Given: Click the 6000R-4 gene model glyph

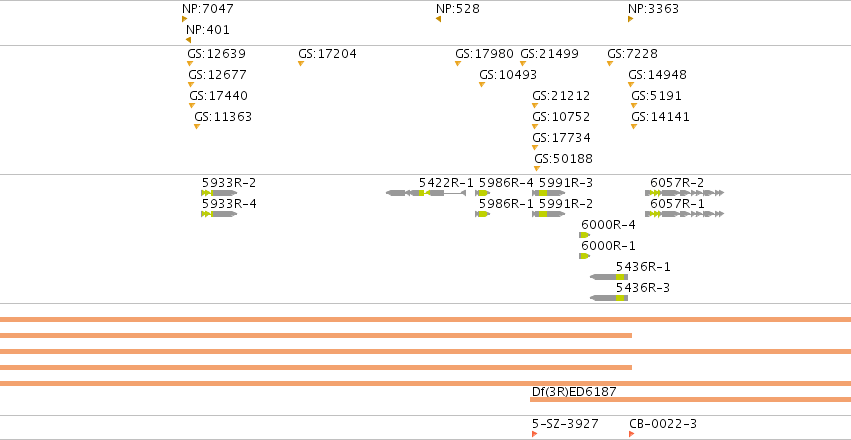Looking at the screenshot, I should pos(585,235).
